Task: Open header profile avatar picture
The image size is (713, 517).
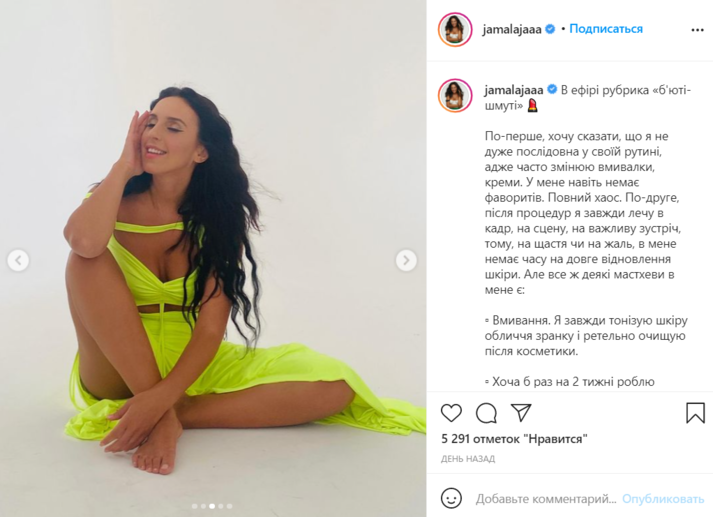Action: click(x=455, y=30)
